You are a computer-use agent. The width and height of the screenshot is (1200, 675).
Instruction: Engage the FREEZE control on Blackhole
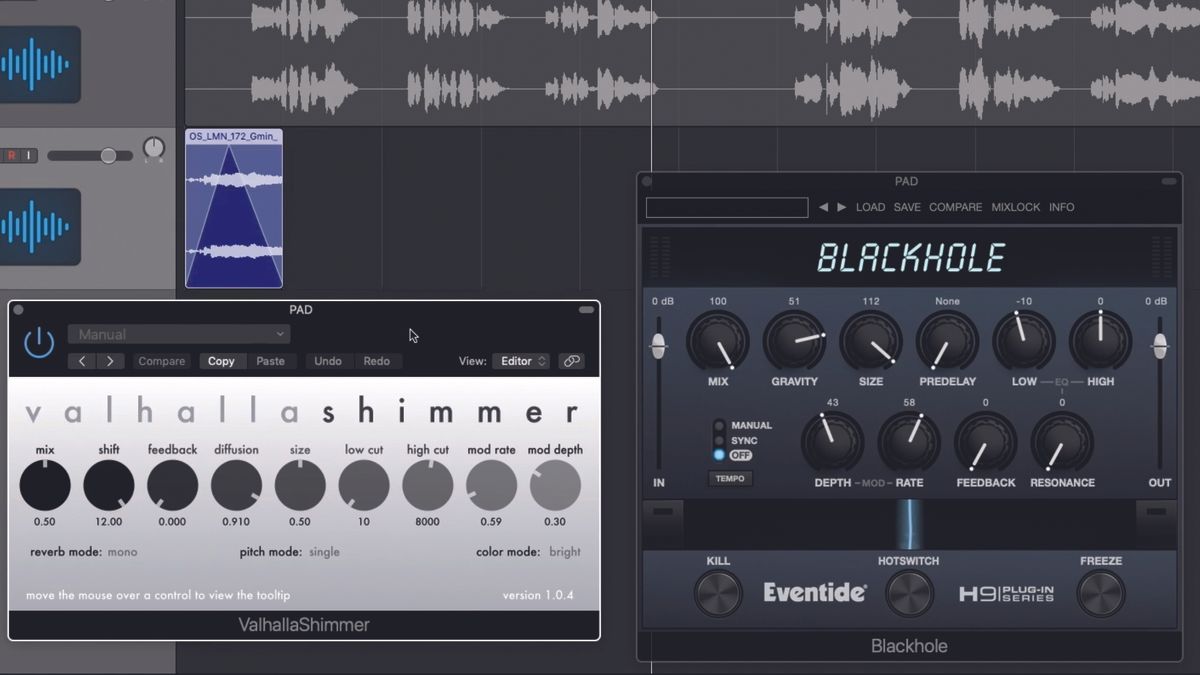[1100, 592]
